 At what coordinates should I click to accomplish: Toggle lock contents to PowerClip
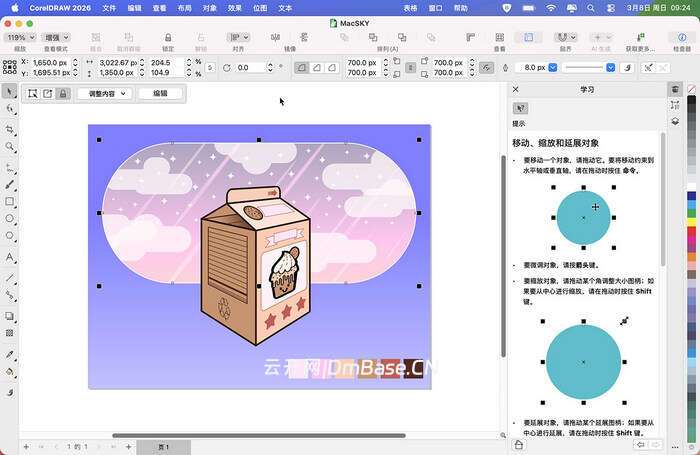click(63, 93)
